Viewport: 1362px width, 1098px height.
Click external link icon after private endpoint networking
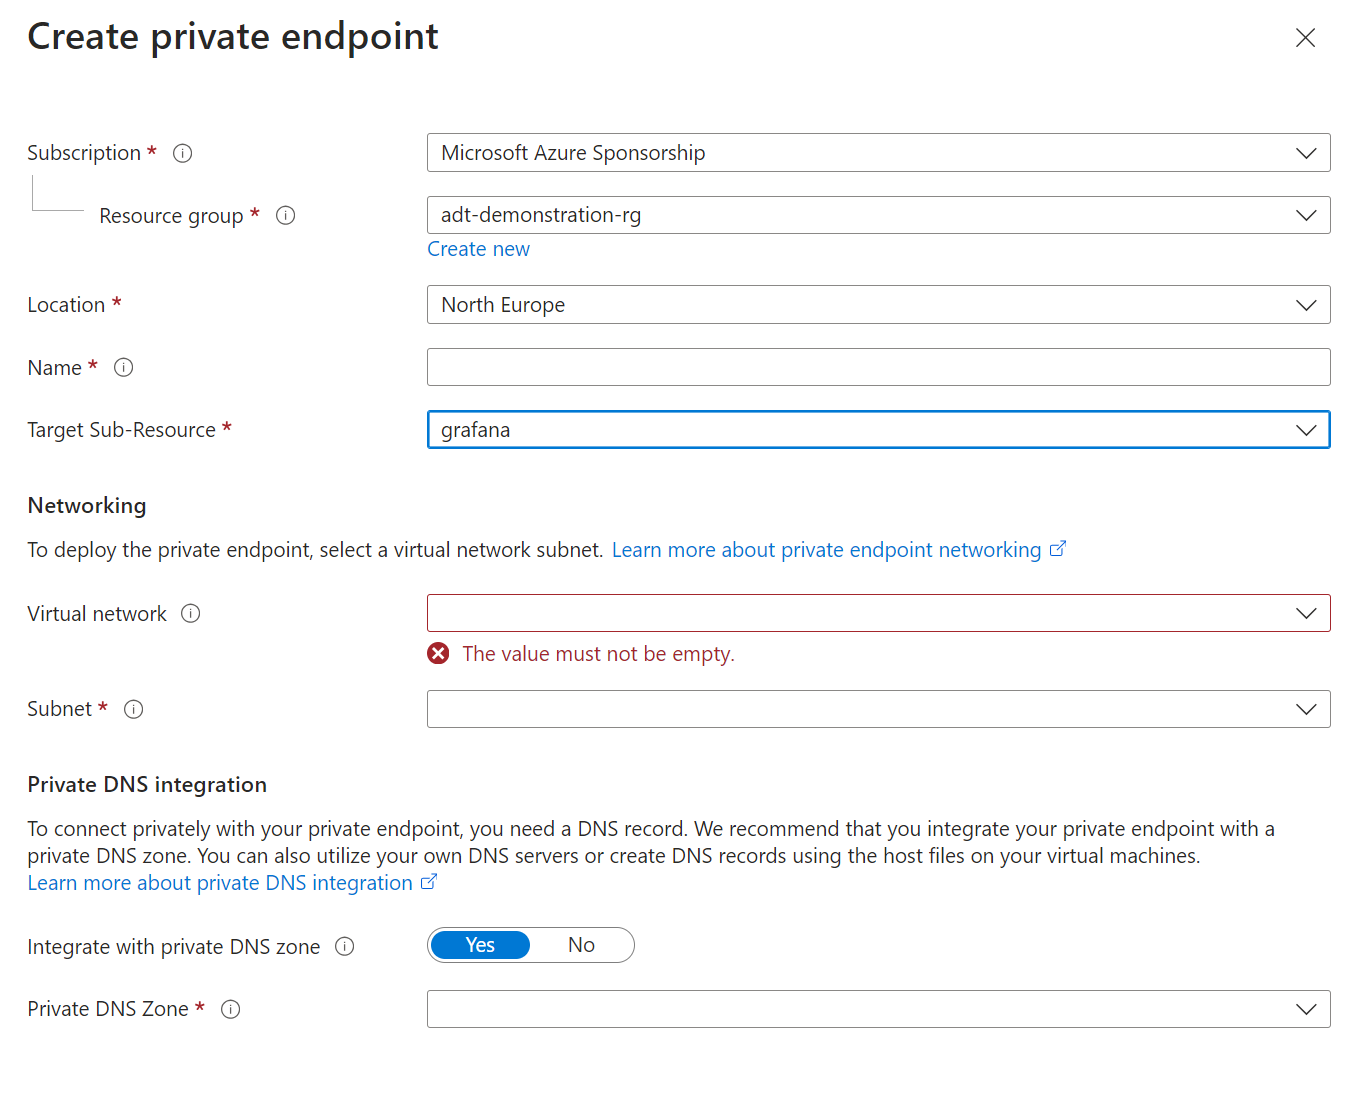click(x=1058, y=549)
